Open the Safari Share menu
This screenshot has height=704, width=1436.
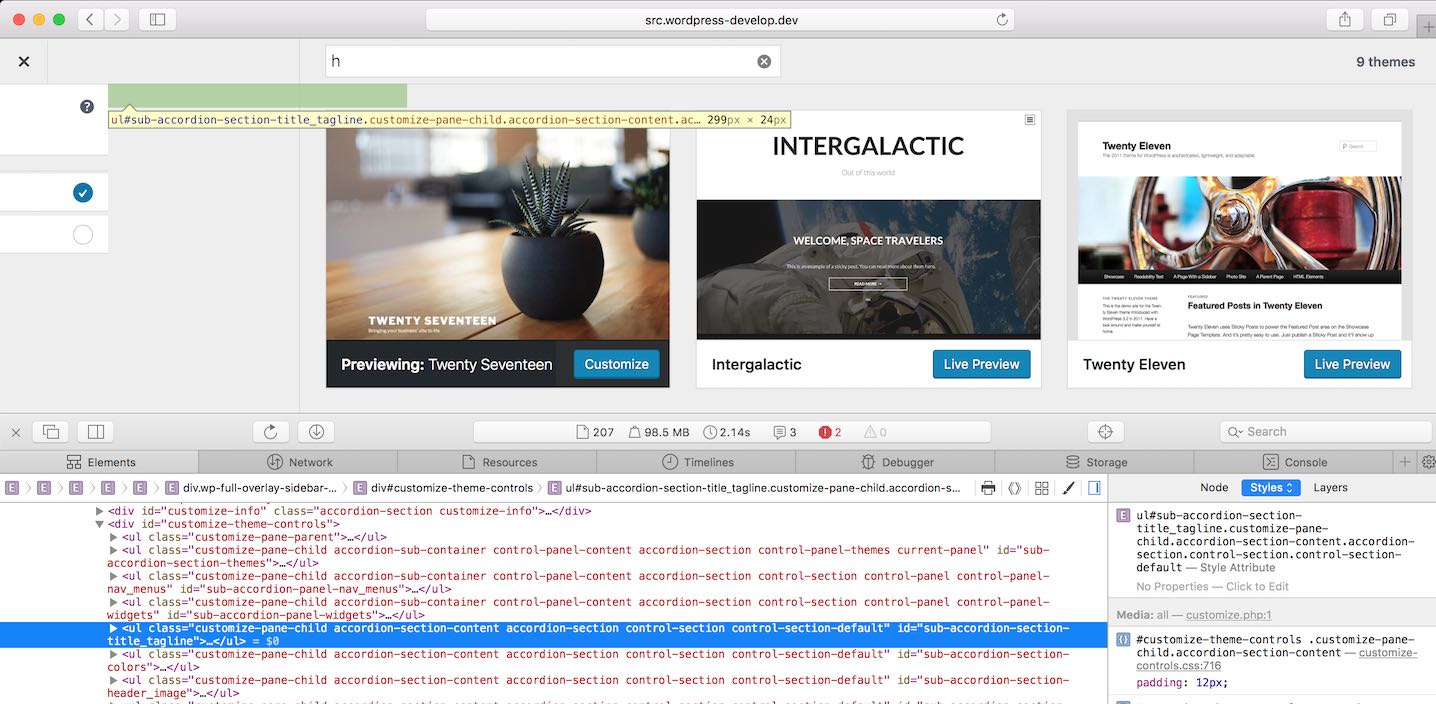point(1345,19)
